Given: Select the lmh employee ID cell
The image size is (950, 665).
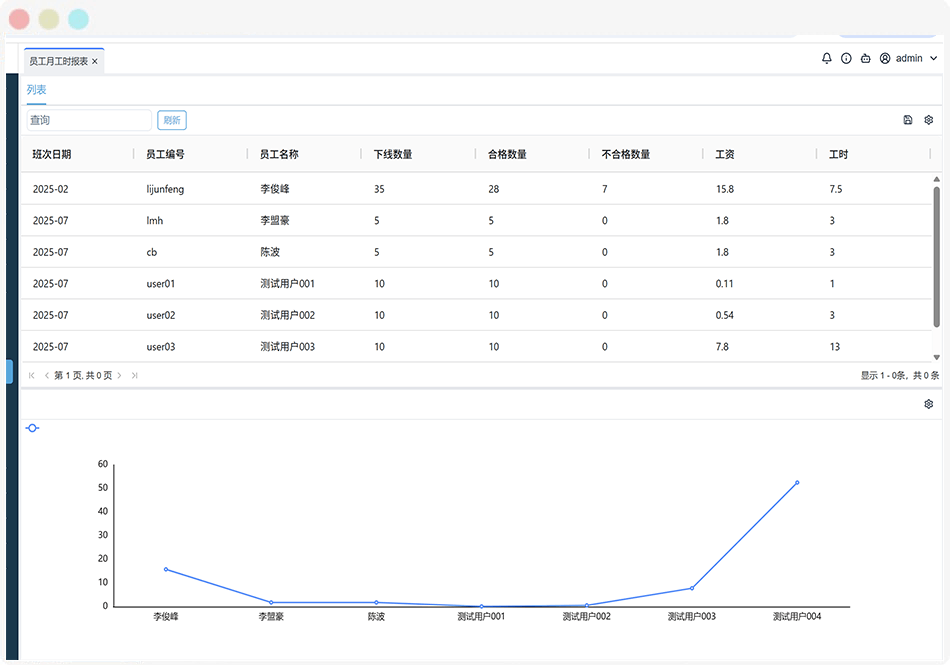Looking at the screenshot, I should click(154, 220).
